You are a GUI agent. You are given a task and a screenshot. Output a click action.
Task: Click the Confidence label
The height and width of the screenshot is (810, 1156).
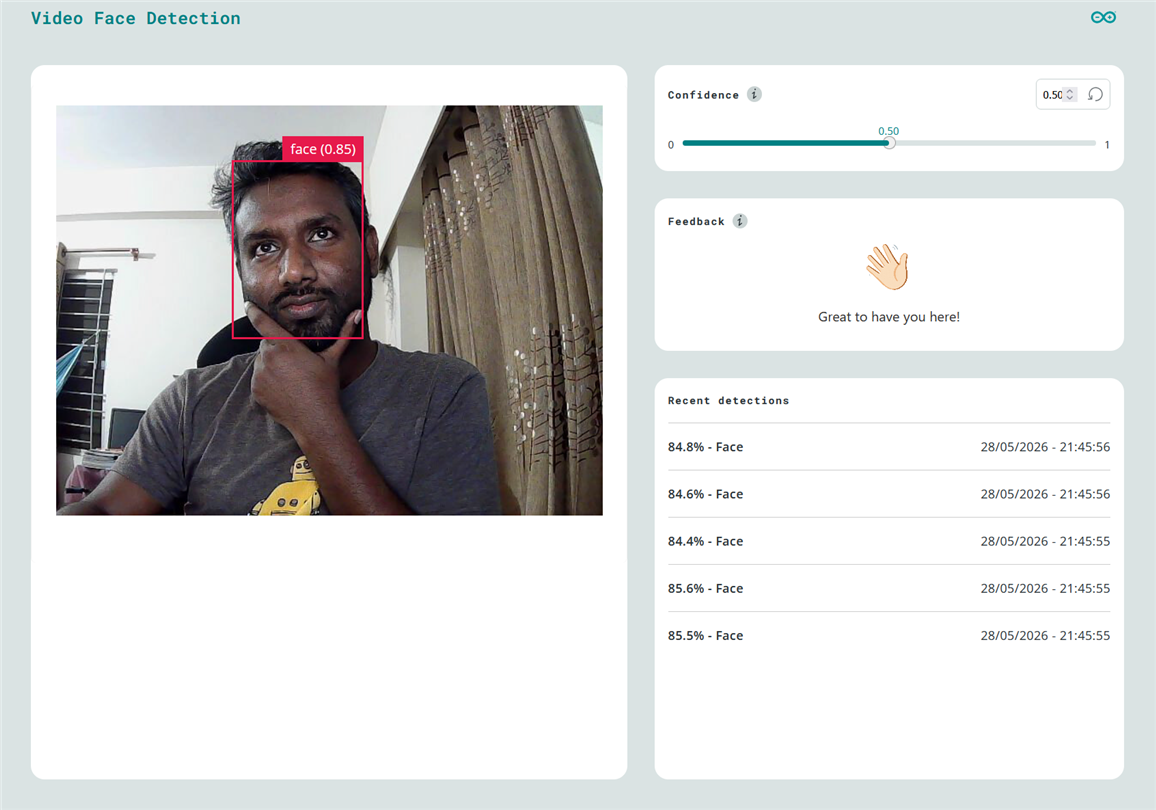point(703,95)
